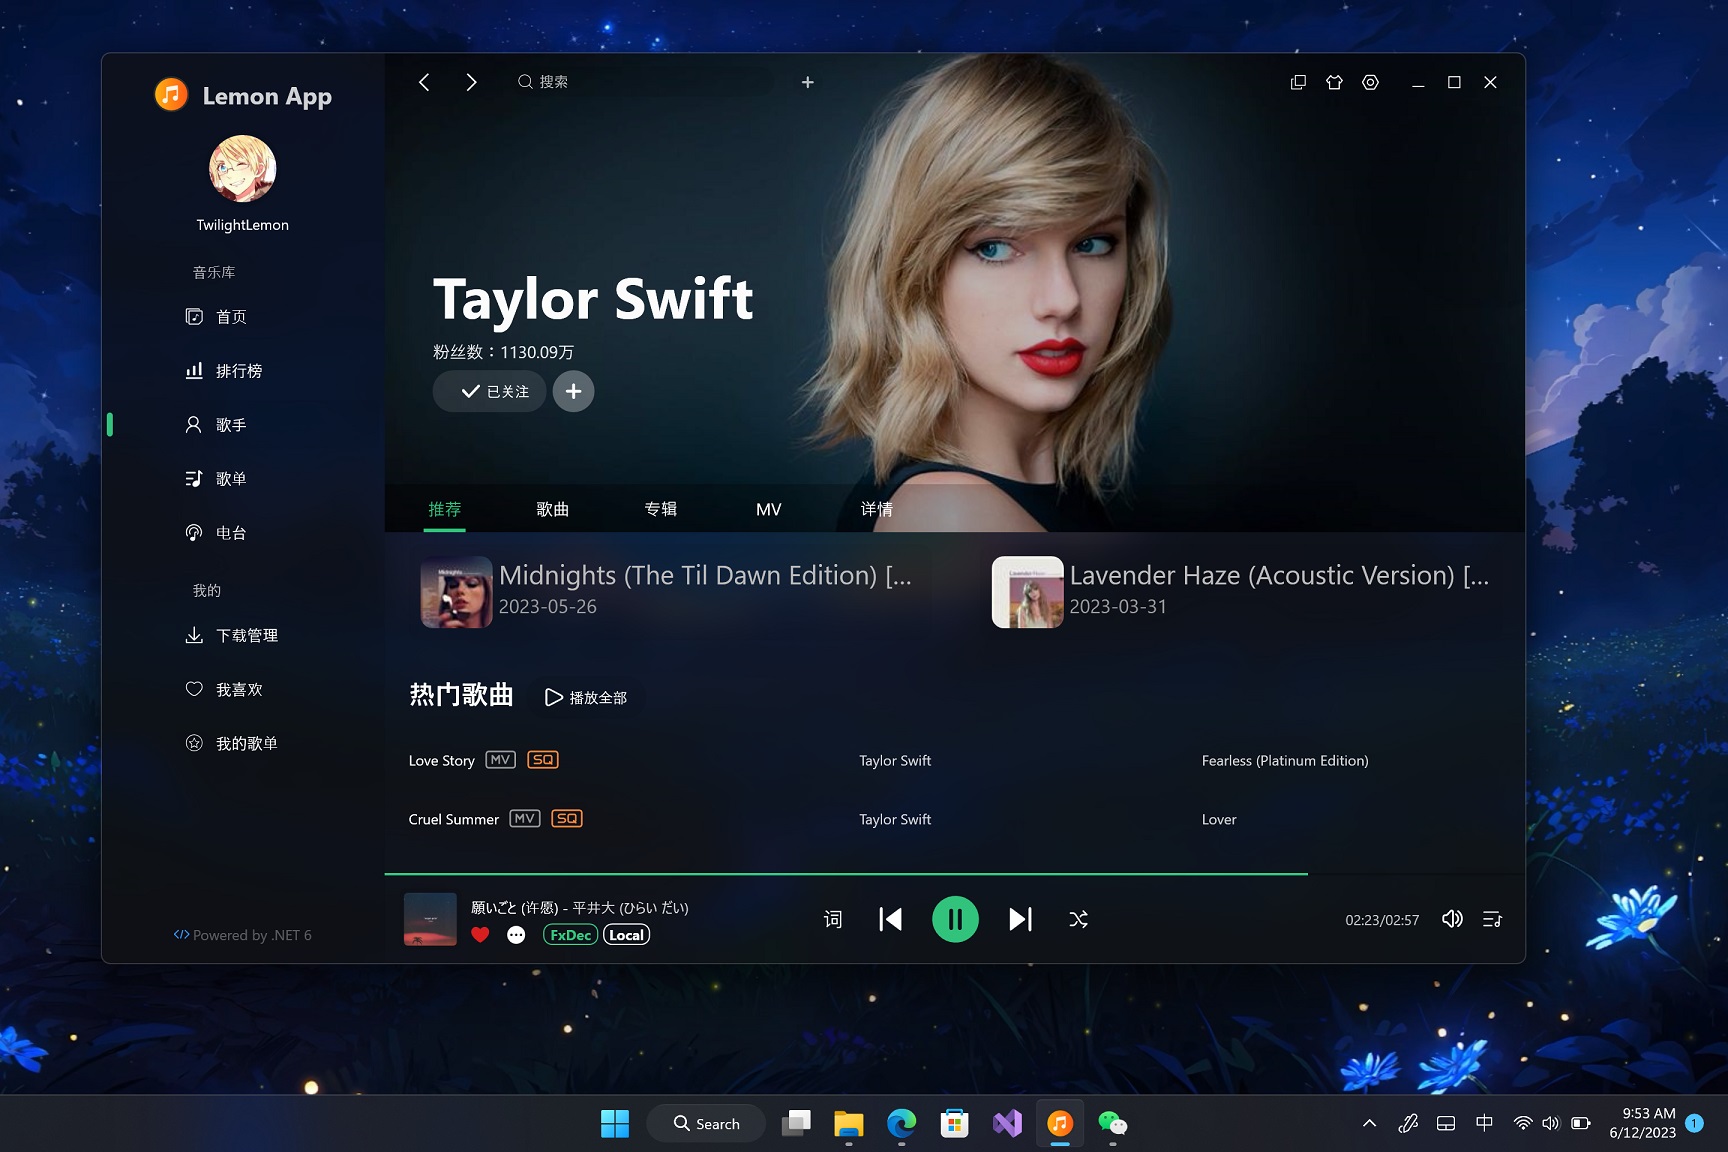This screenshot has height=1152, width=1728.
Task: Open Lavender Haze (Acoustic Version) album cover
Action: pos(1027,592)
